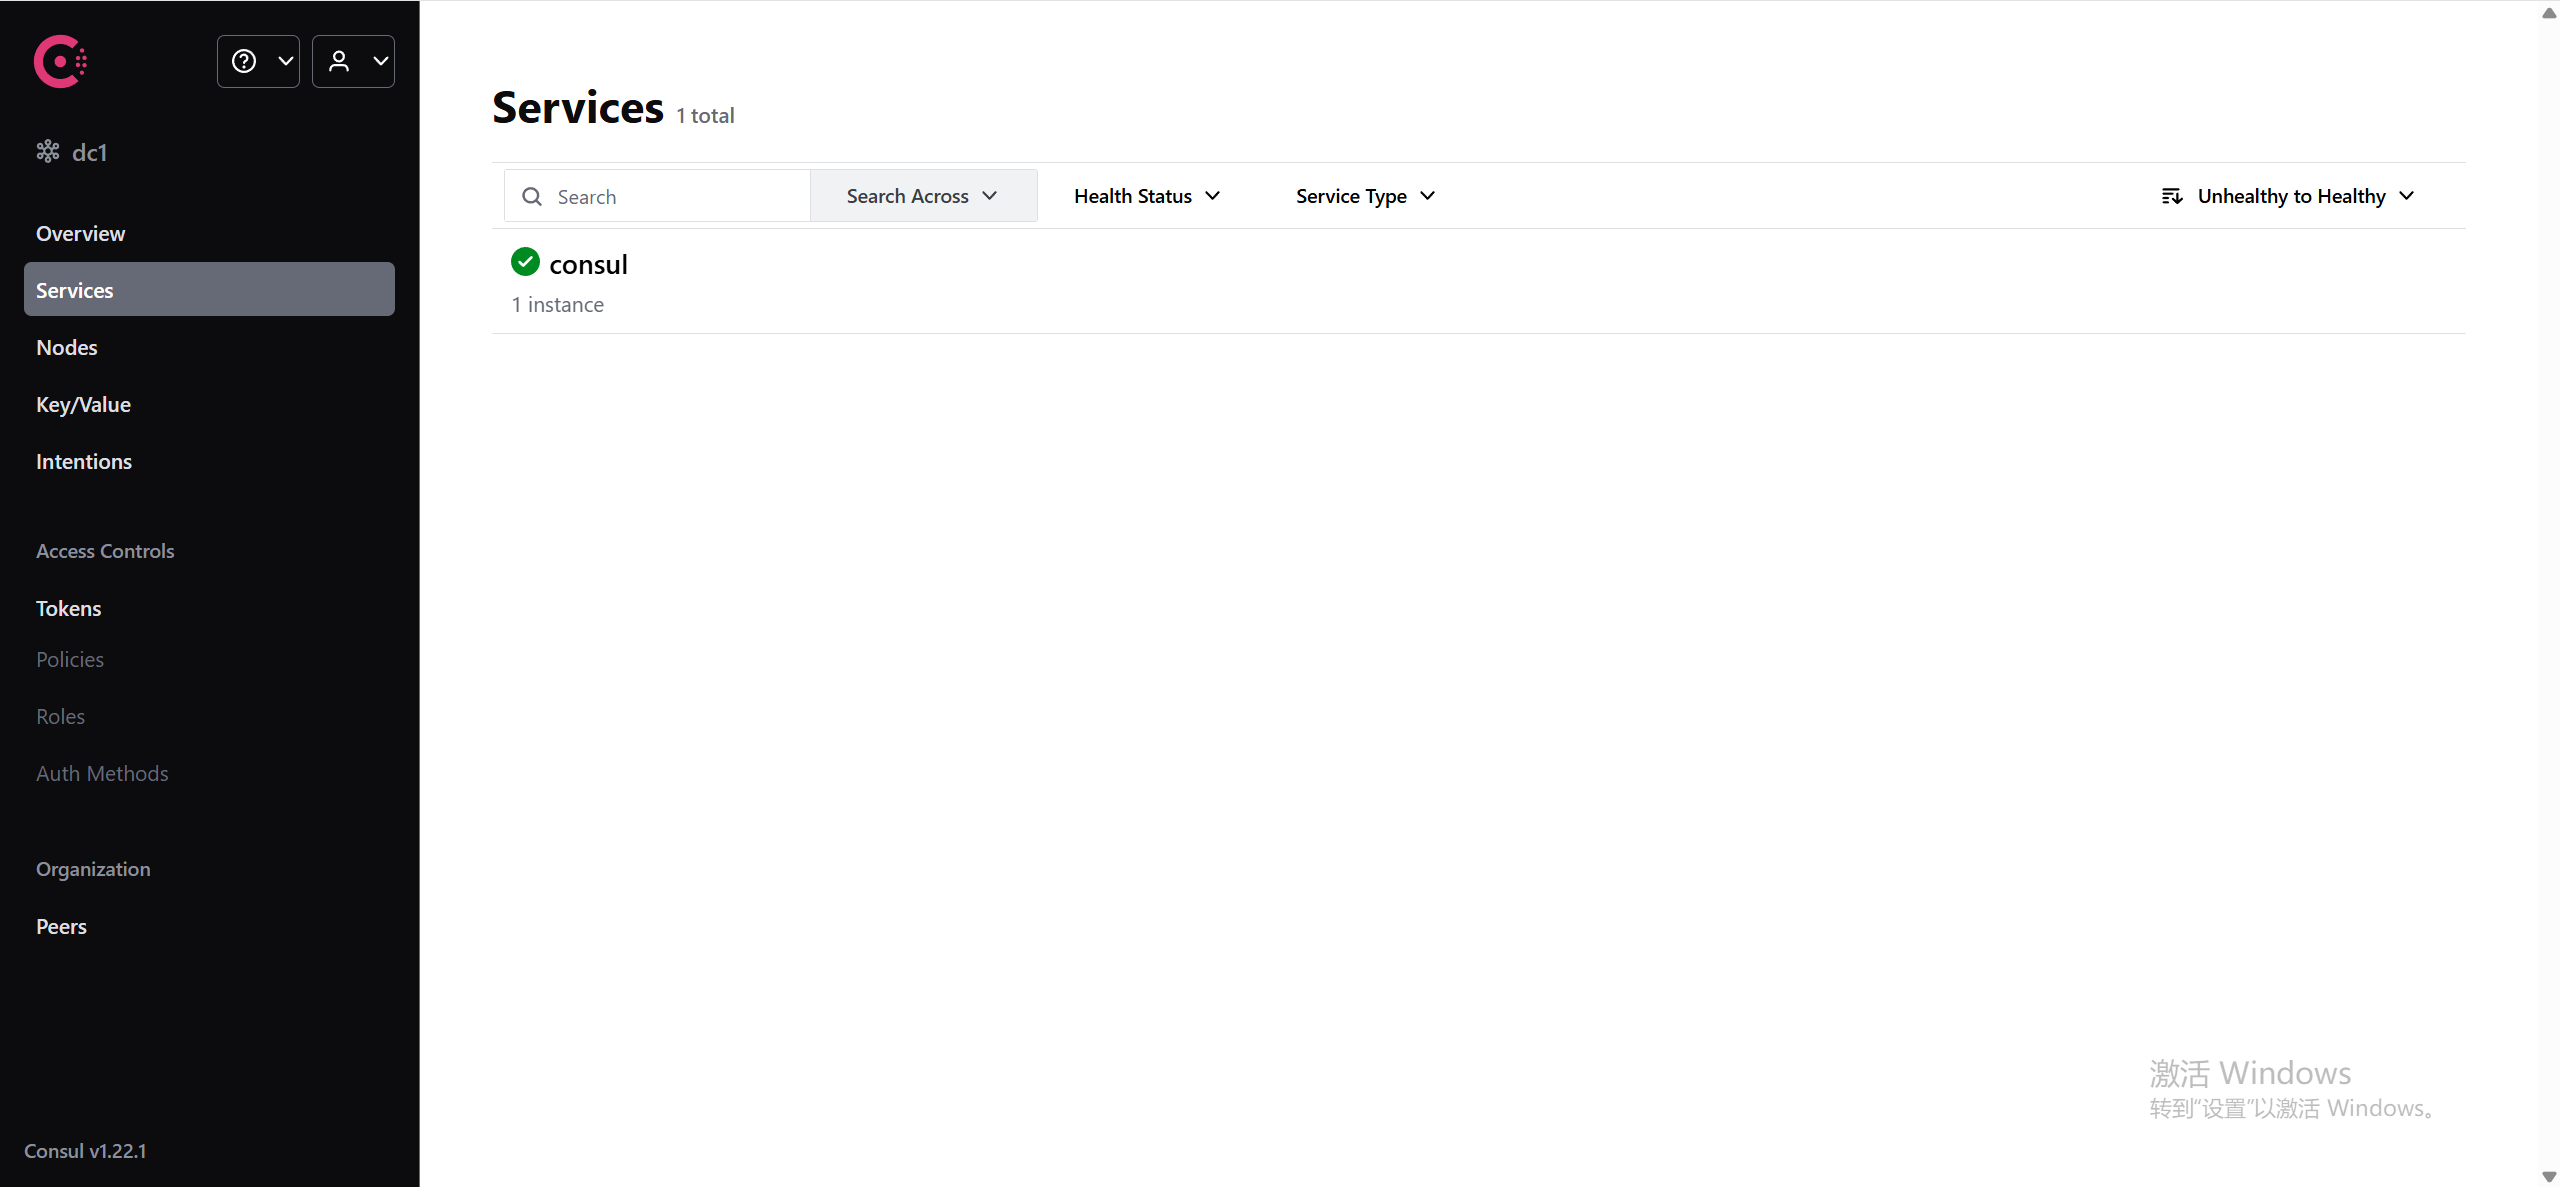The width and height of the screenshot is (2560, 1187).
Task: Open the Search Across dropdown
Action: tap(921, 195)
